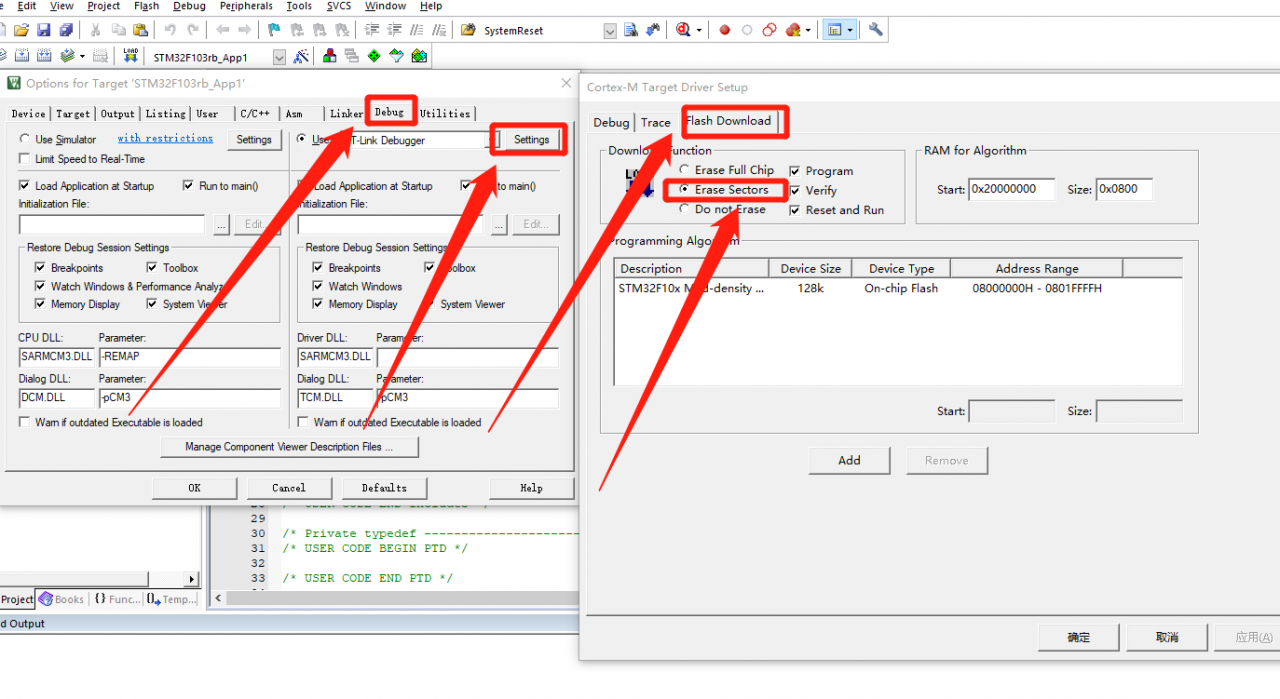Follow the 'with restrictions' link
The height and width of the screenshot is (699, 1280).
pos(165,139)
